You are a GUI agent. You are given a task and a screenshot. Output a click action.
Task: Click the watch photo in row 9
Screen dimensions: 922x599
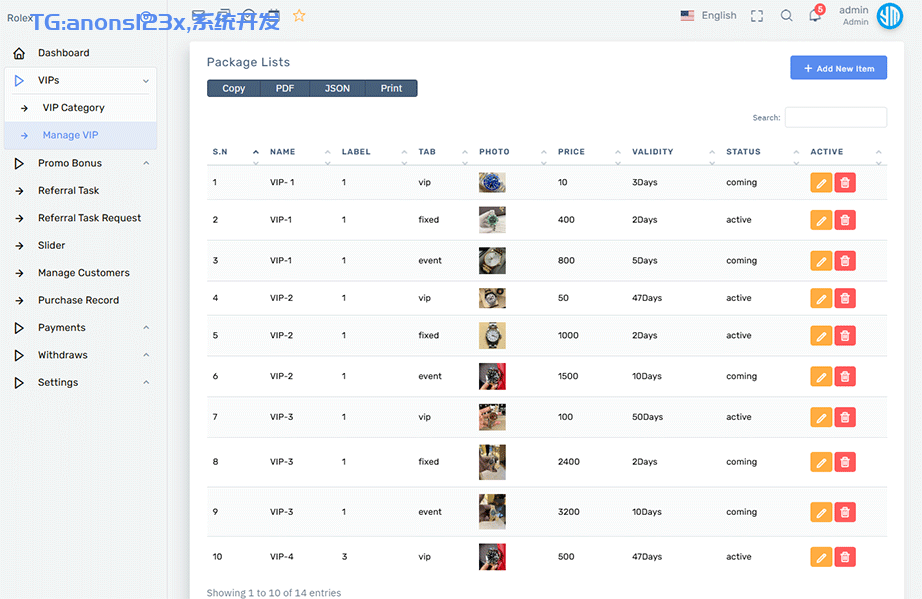pos(492,512)
